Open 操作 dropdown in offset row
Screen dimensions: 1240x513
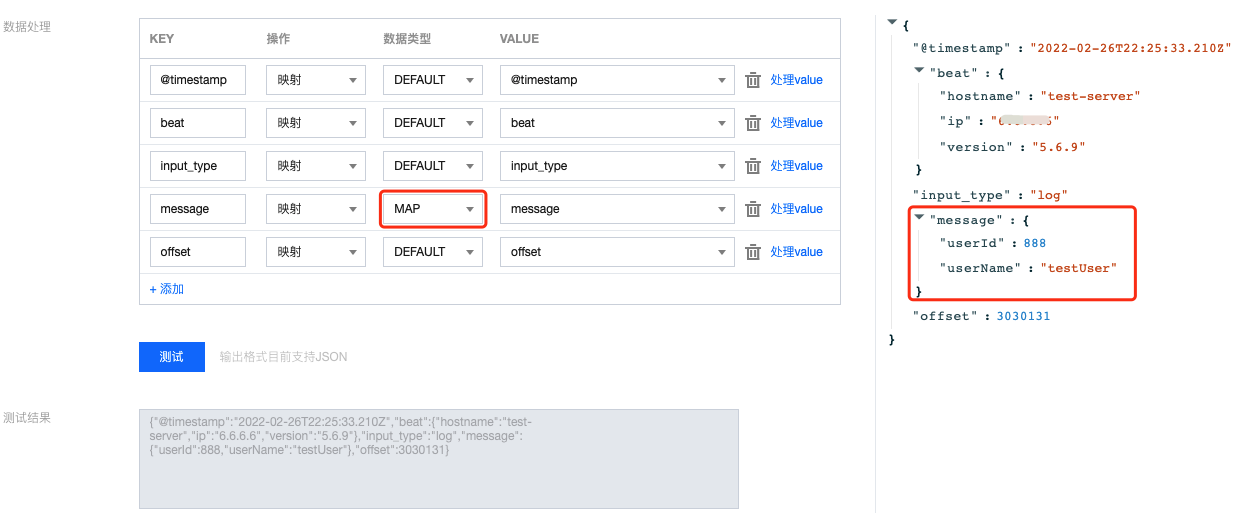click(316, 252)
